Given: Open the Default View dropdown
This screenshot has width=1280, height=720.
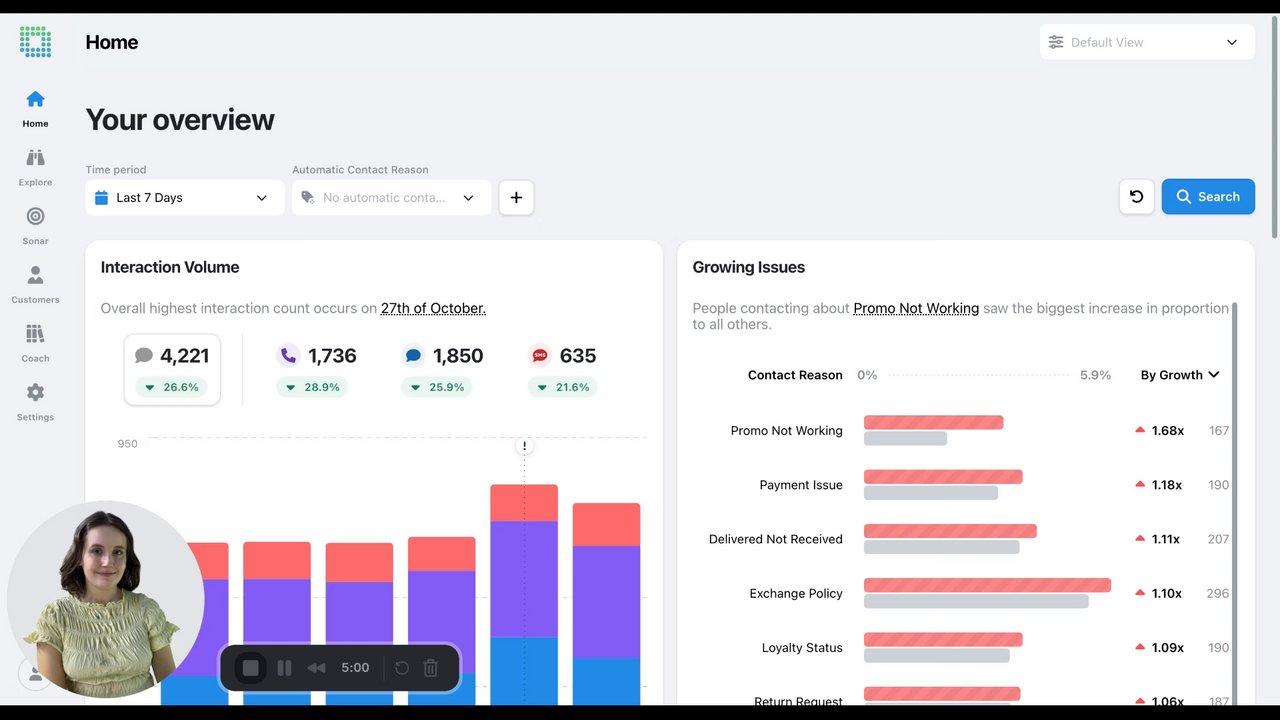Looking at the screenshot, I should (1147, 42).
